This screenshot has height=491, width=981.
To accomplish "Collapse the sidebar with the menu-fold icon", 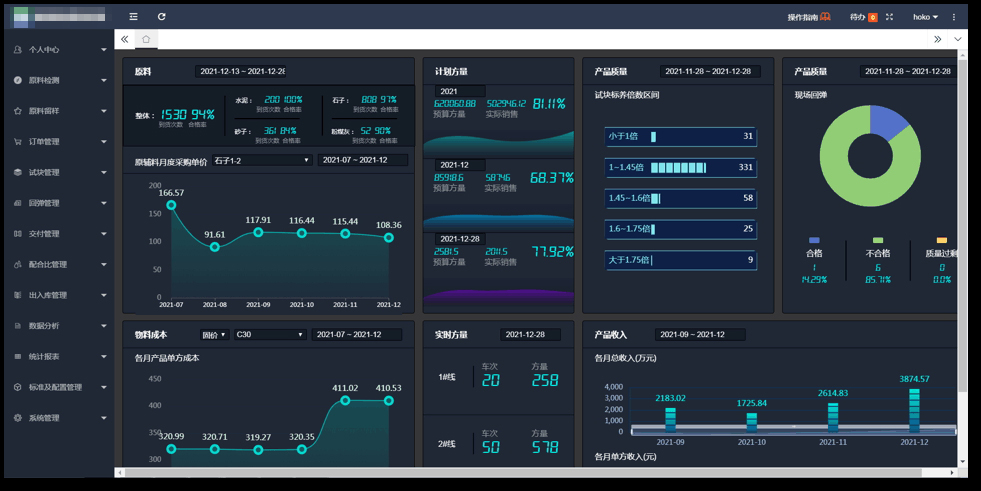I will coord(133,17).
